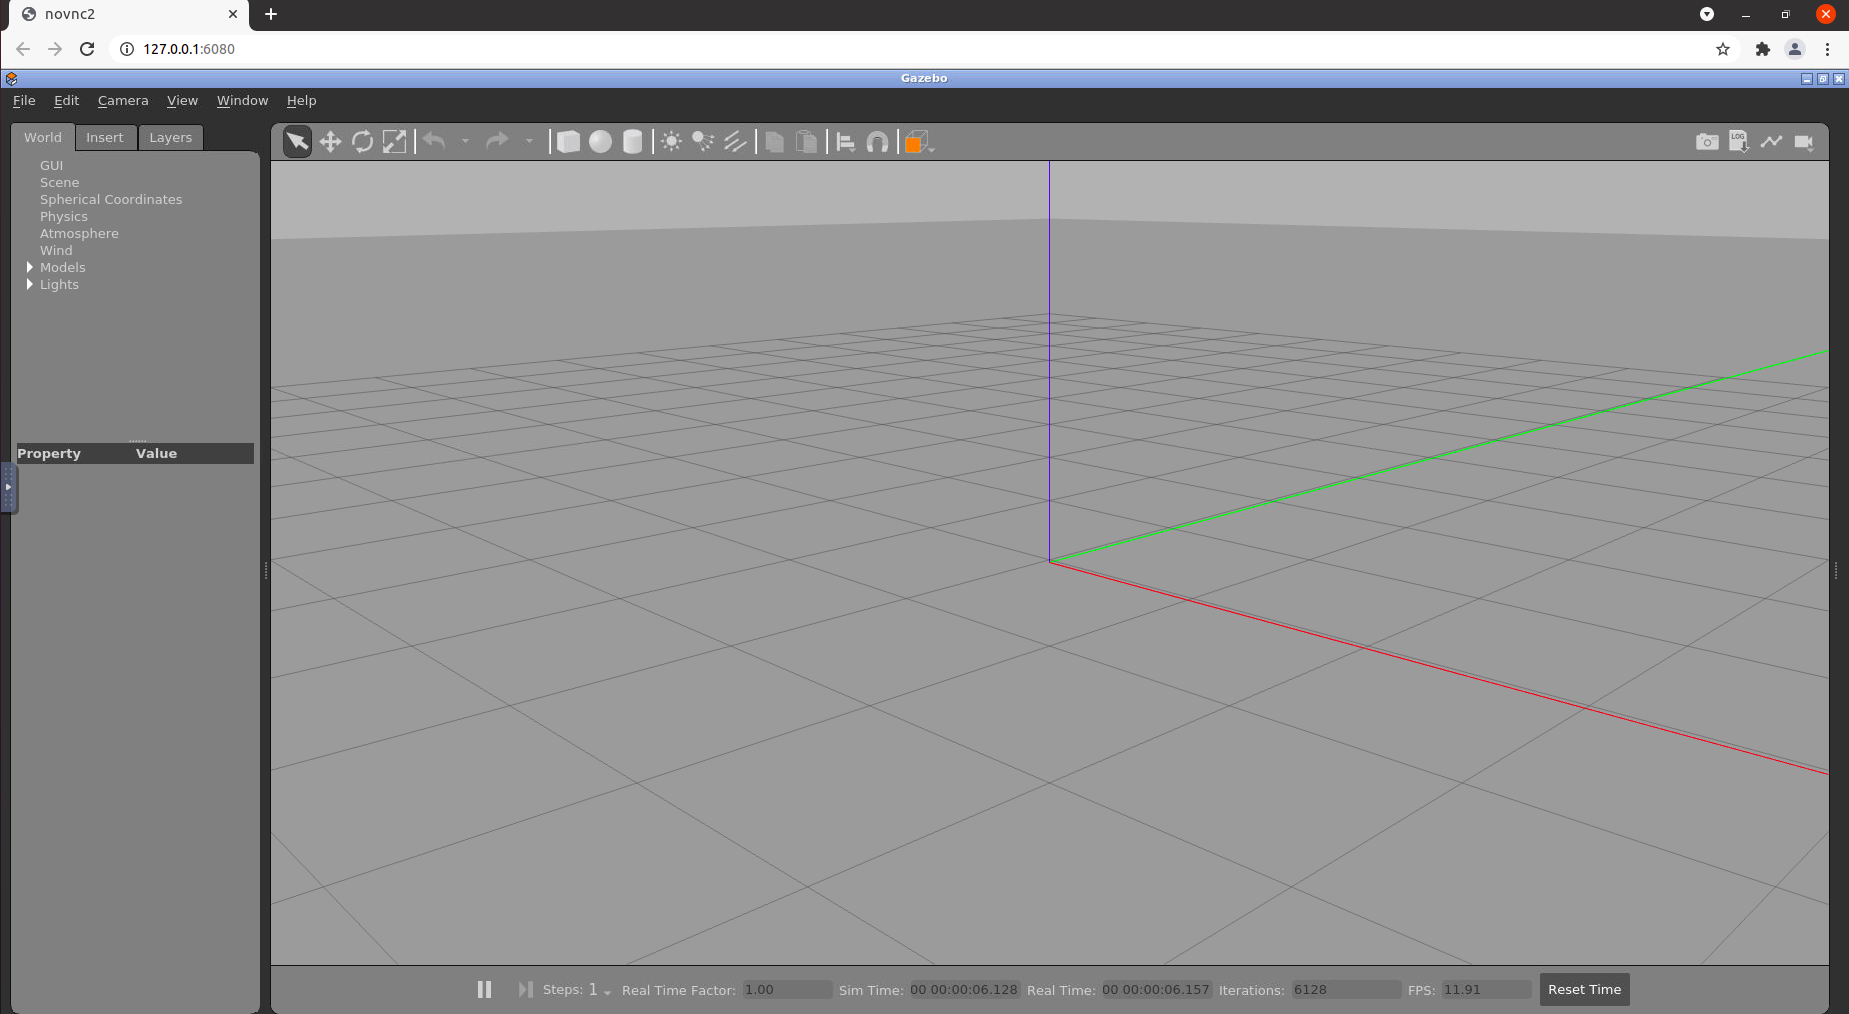Open the Camera menu
This screenshot has width=1849, height=1014.
123,100
